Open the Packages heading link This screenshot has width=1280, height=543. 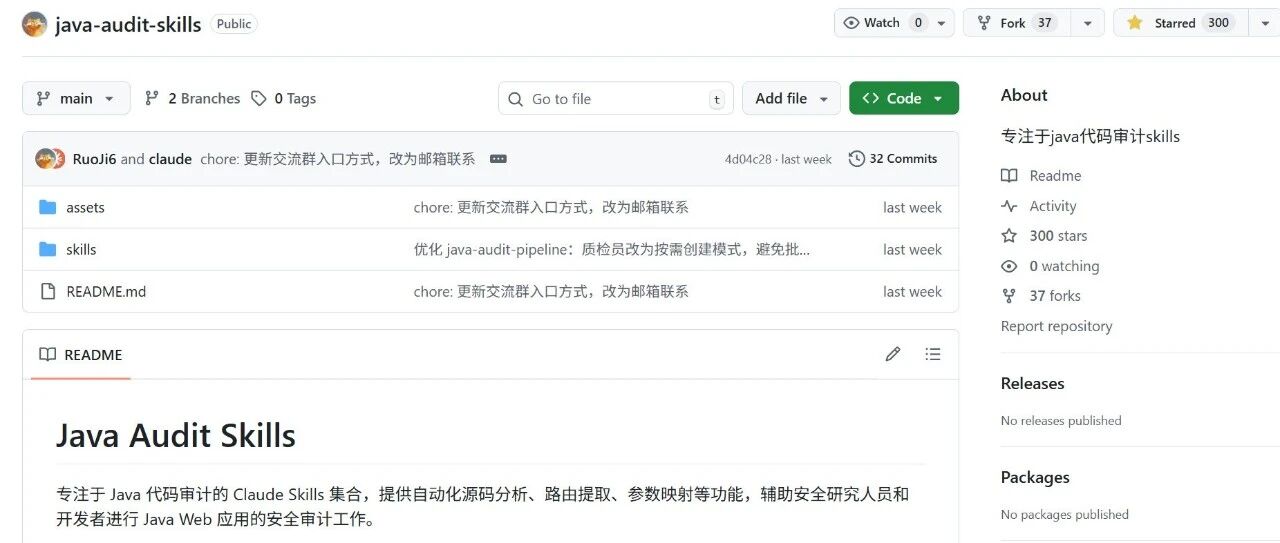tap(1035, 477)
